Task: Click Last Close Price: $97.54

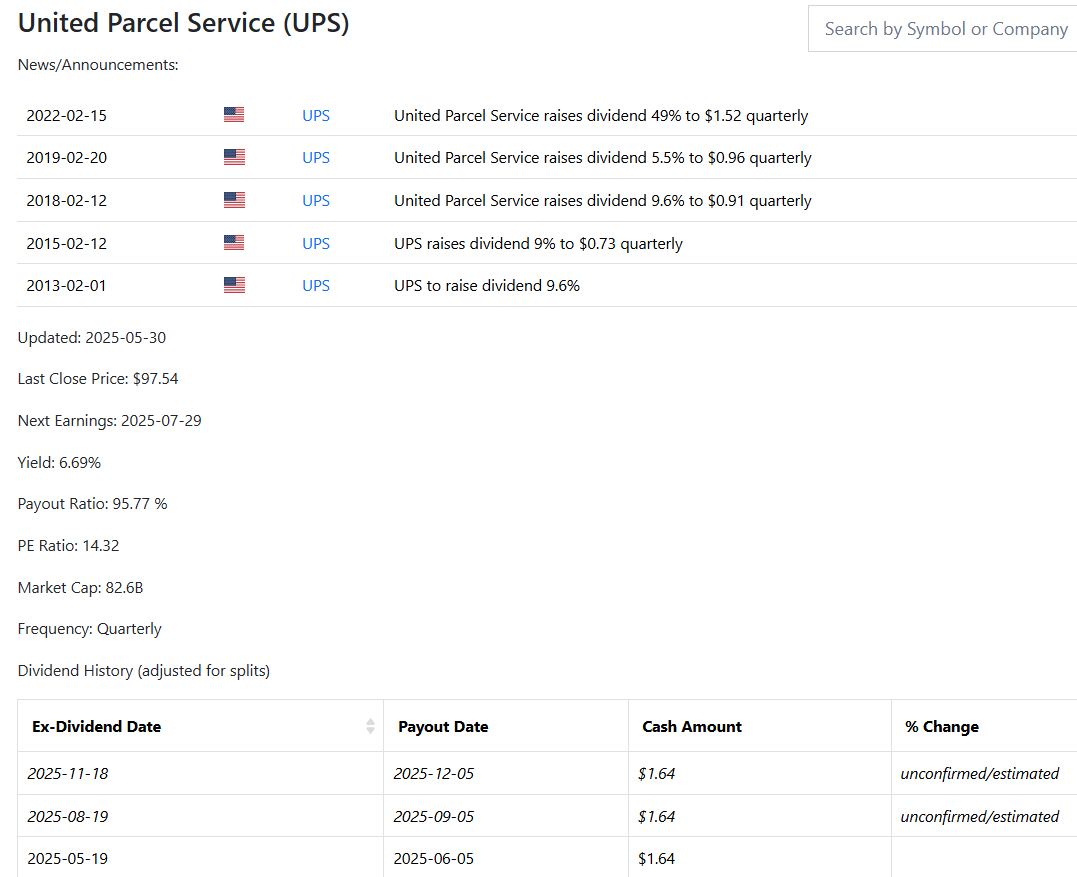Action: [98, 378]
